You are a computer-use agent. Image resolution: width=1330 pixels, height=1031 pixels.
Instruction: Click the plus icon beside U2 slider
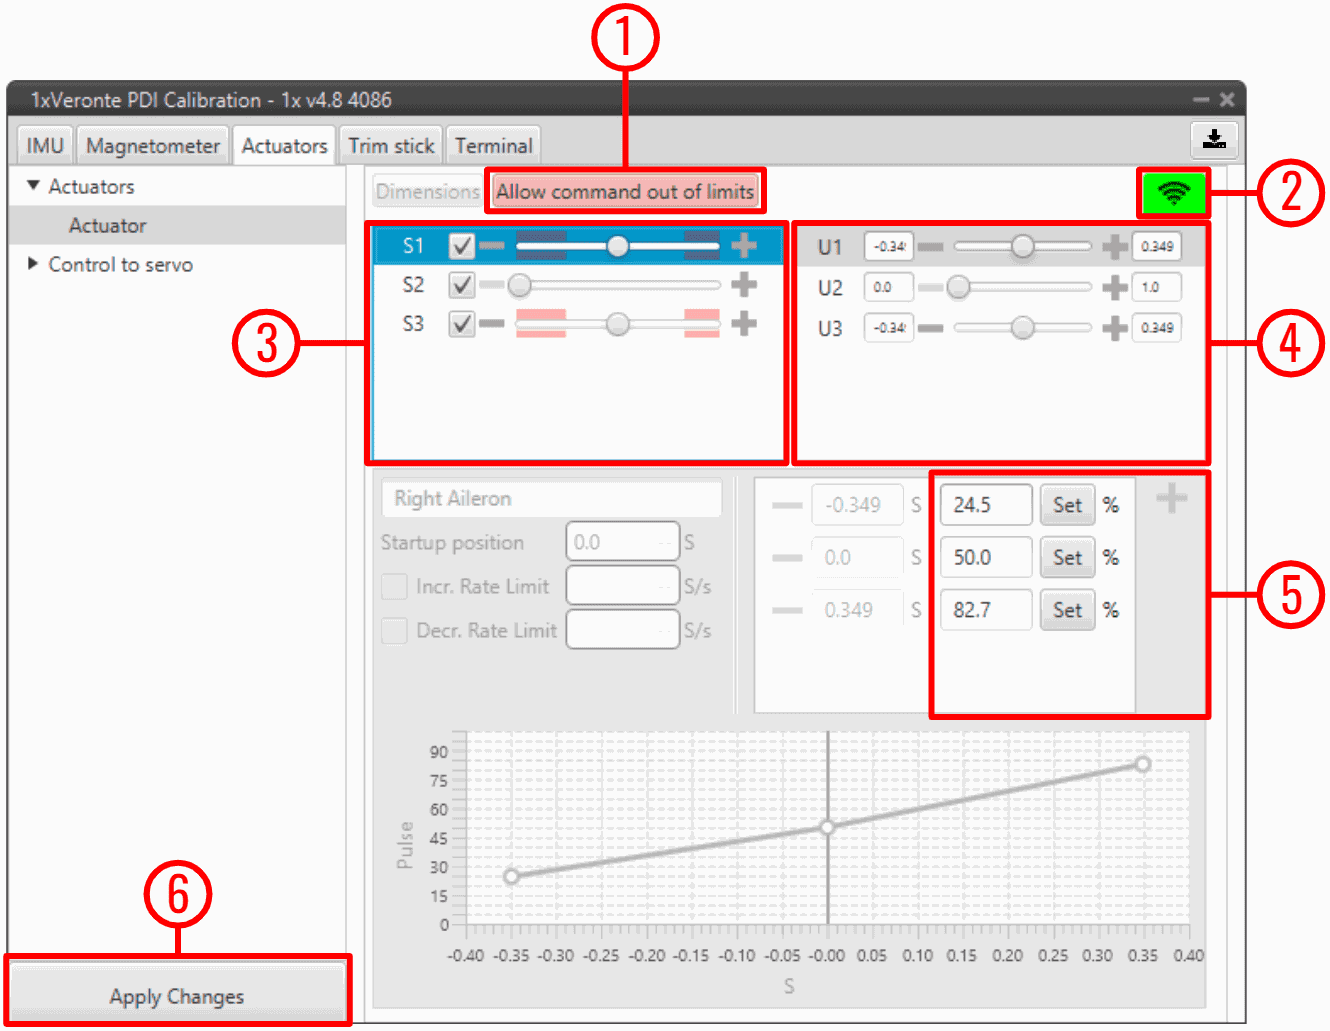(x=1114, y=288)
